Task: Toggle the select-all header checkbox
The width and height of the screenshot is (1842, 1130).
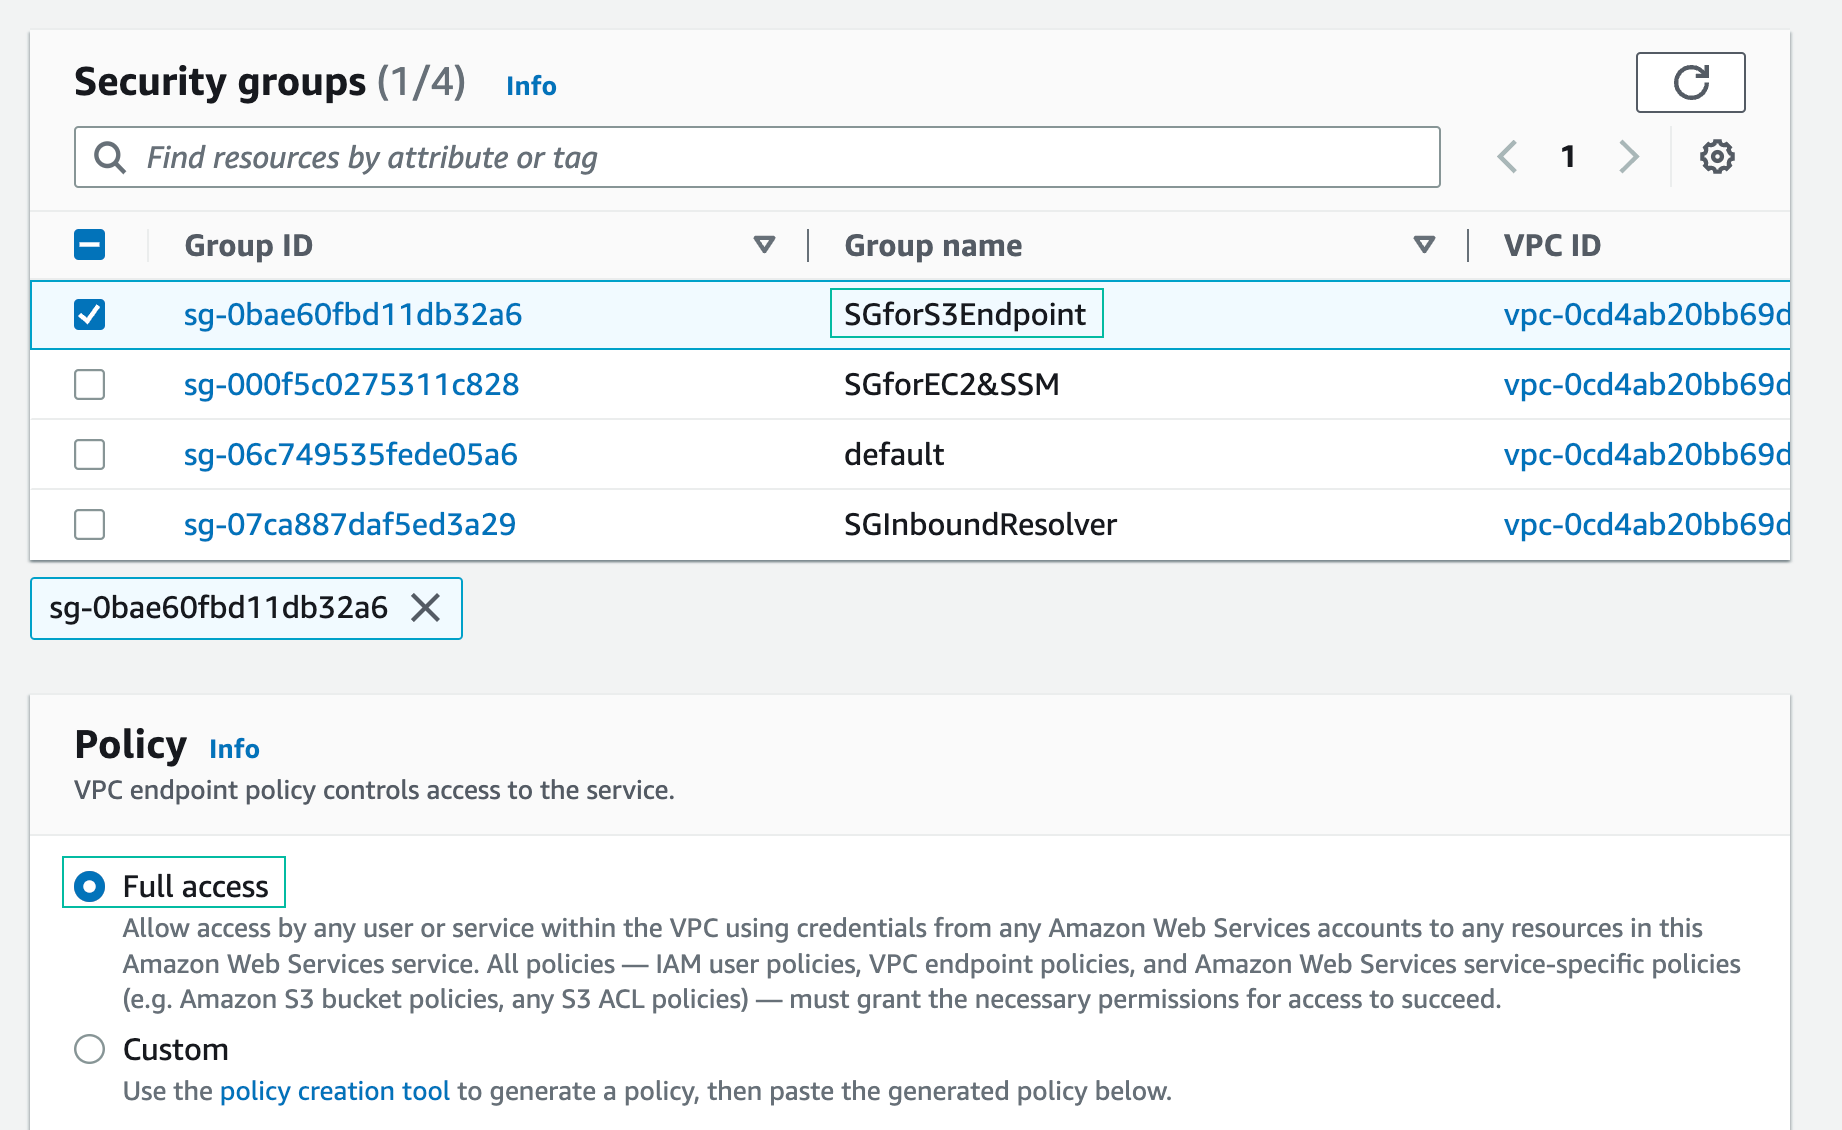Action: pos(90,245)
